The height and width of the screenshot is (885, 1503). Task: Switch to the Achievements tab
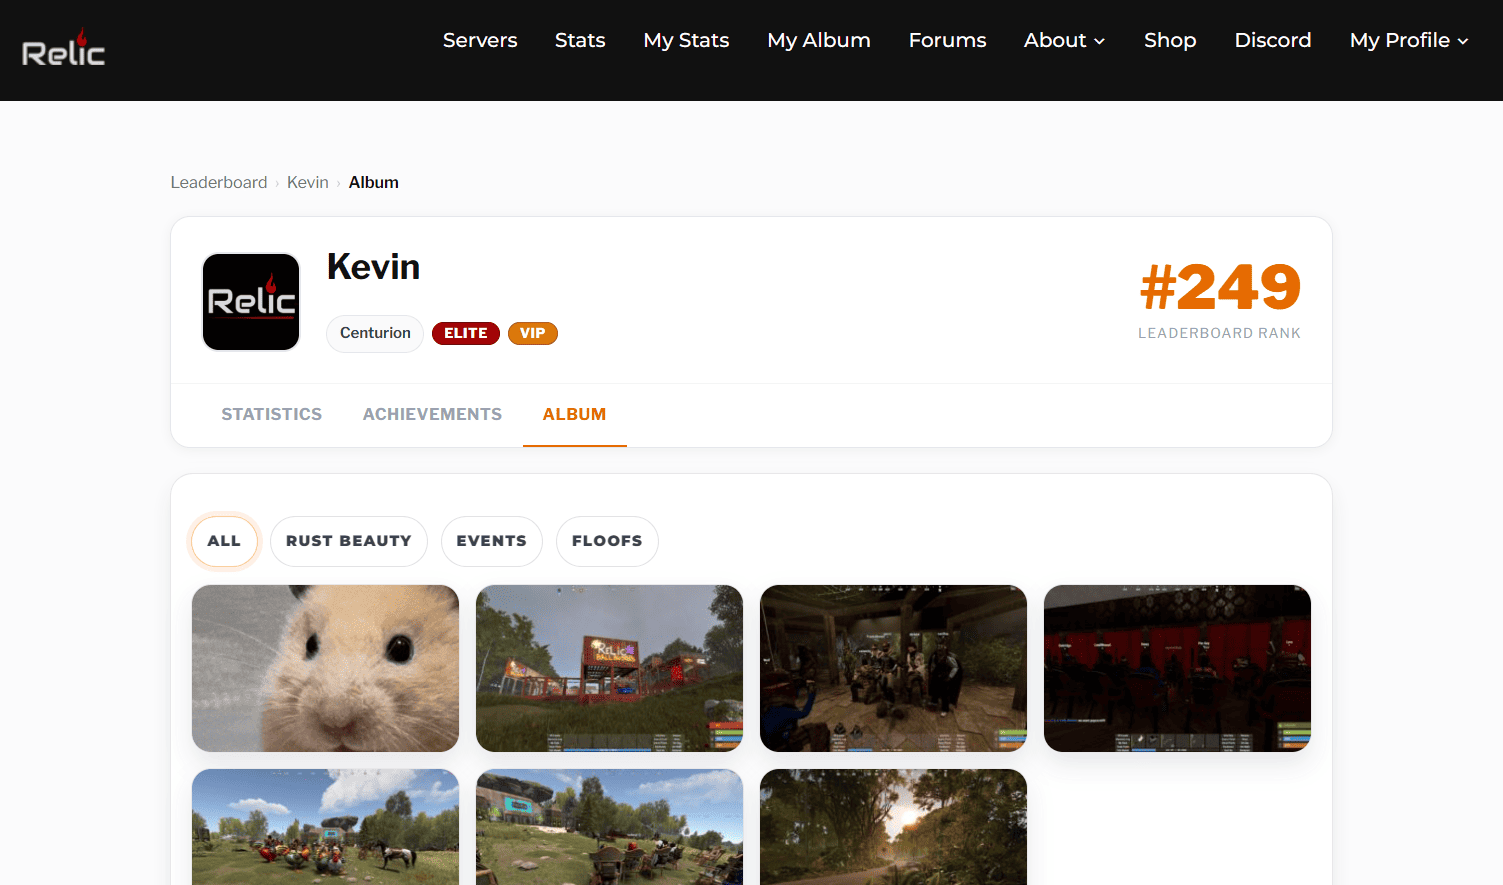tap(432, 414)
